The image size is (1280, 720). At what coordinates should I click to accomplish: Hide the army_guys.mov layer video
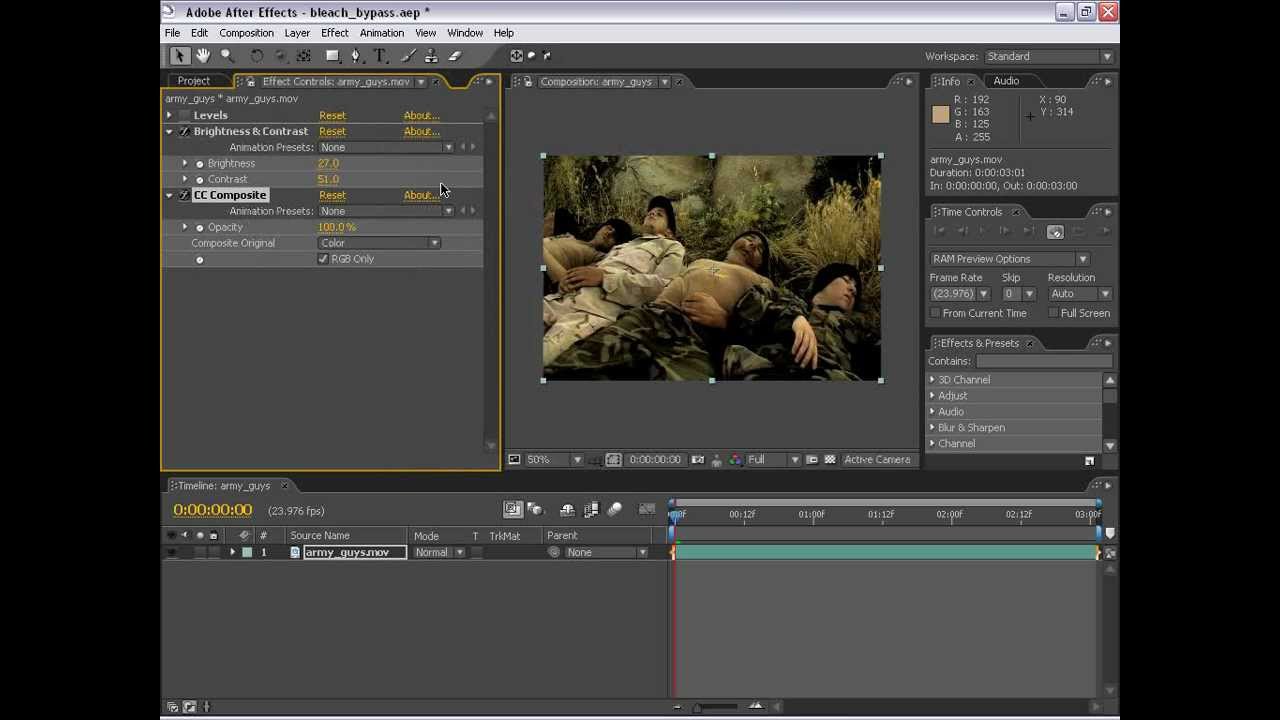[172, 552]
